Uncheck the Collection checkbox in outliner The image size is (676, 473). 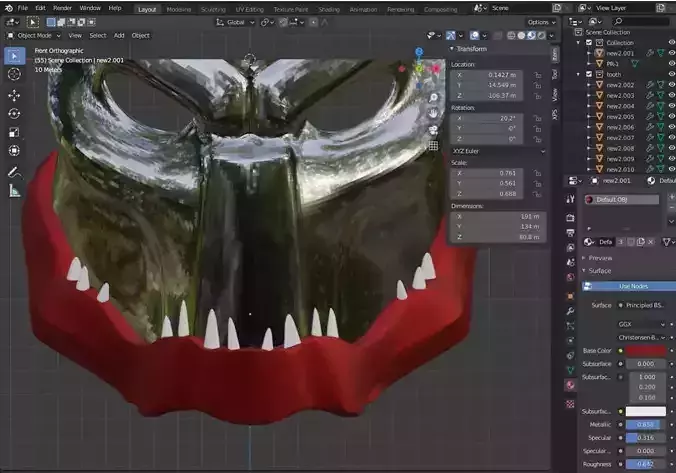point(589,42)
